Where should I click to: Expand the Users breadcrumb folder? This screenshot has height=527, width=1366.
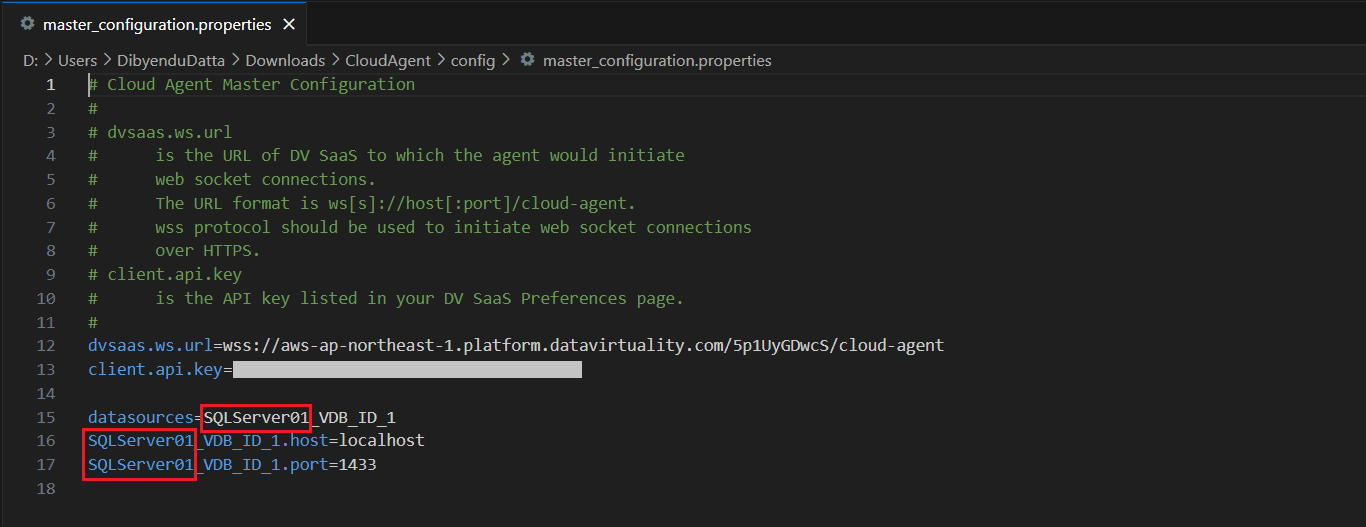coord(77,60)
